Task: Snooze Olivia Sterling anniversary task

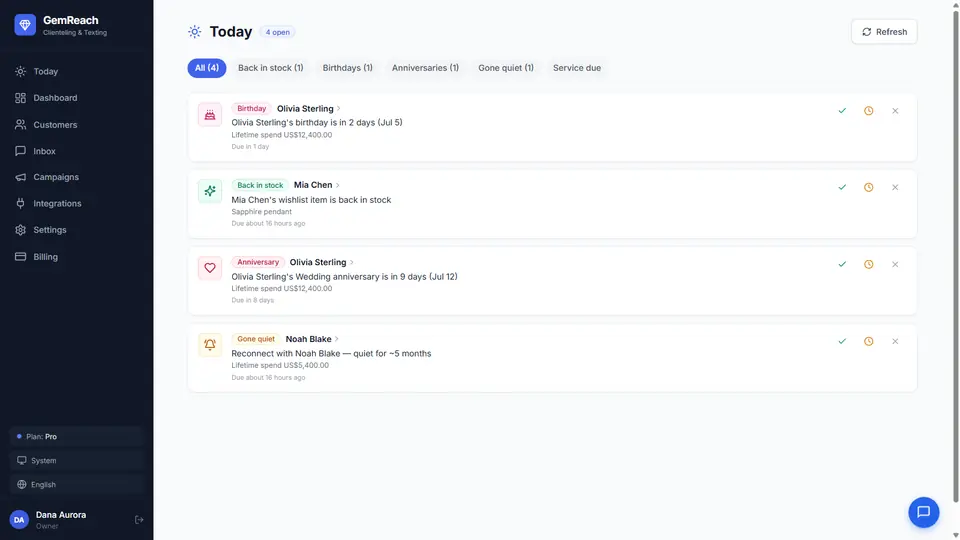Action: [869, 264]
